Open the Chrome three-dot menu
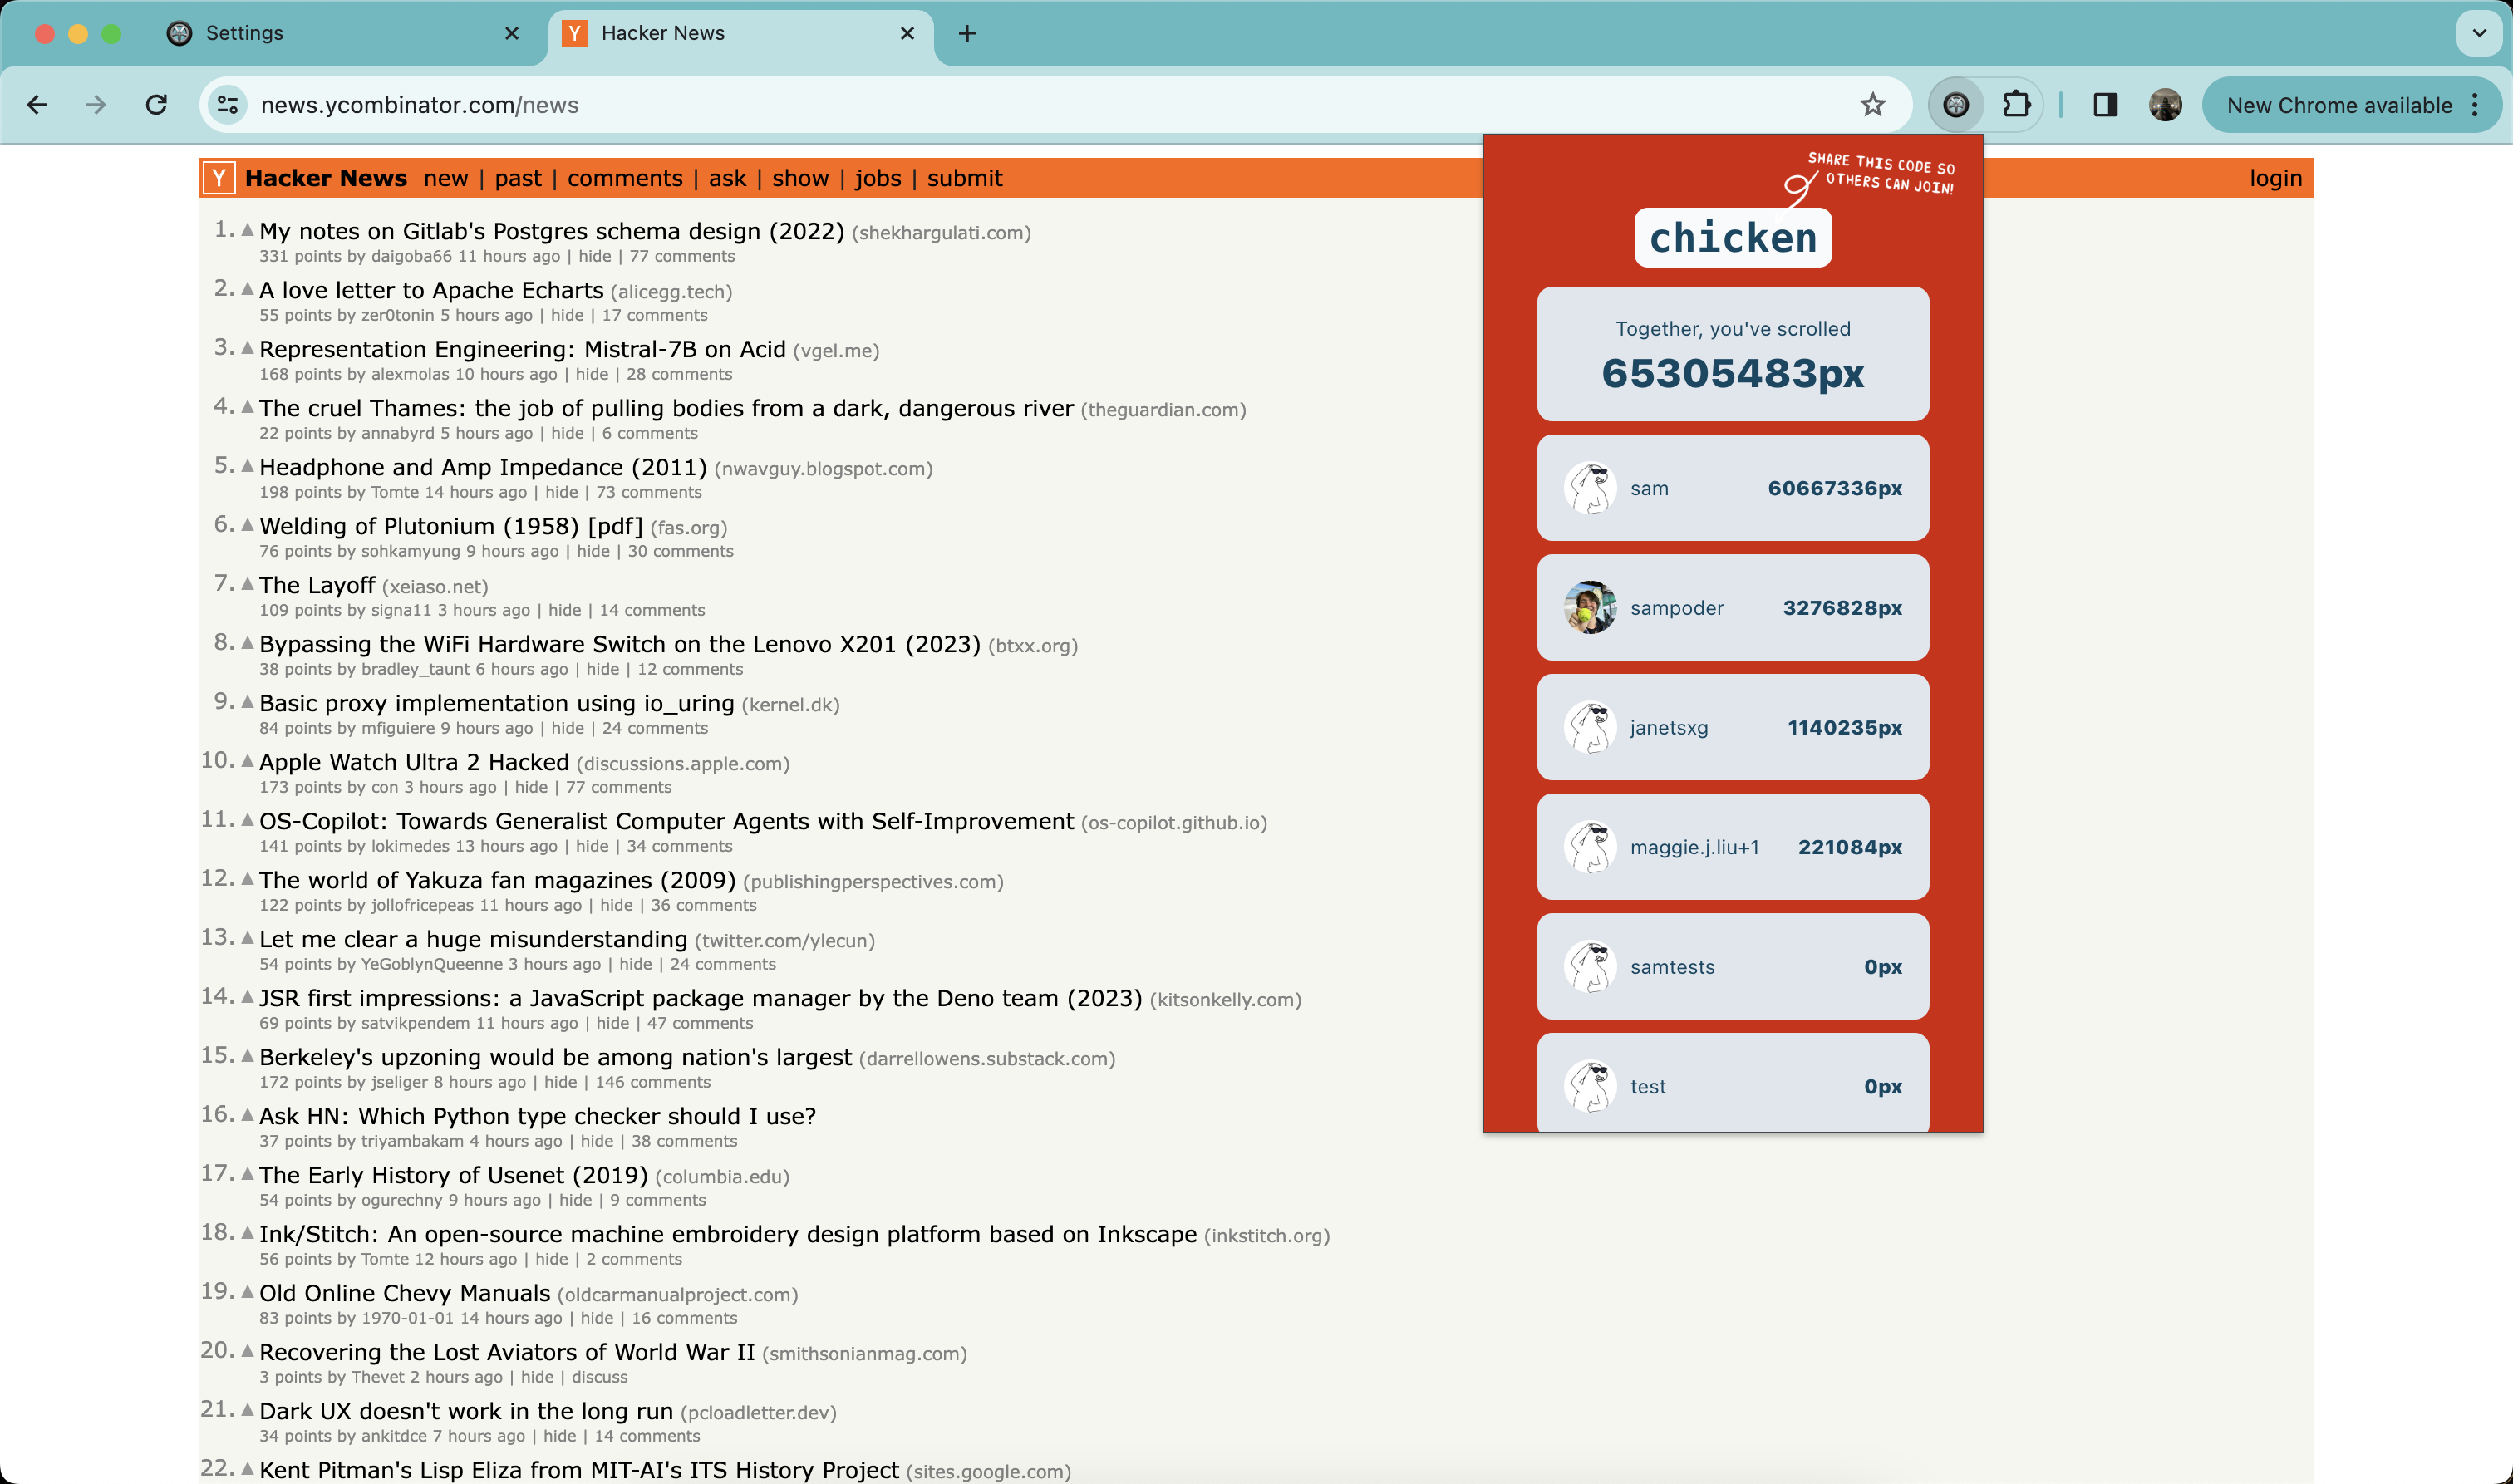 [x=2475, y=105]
